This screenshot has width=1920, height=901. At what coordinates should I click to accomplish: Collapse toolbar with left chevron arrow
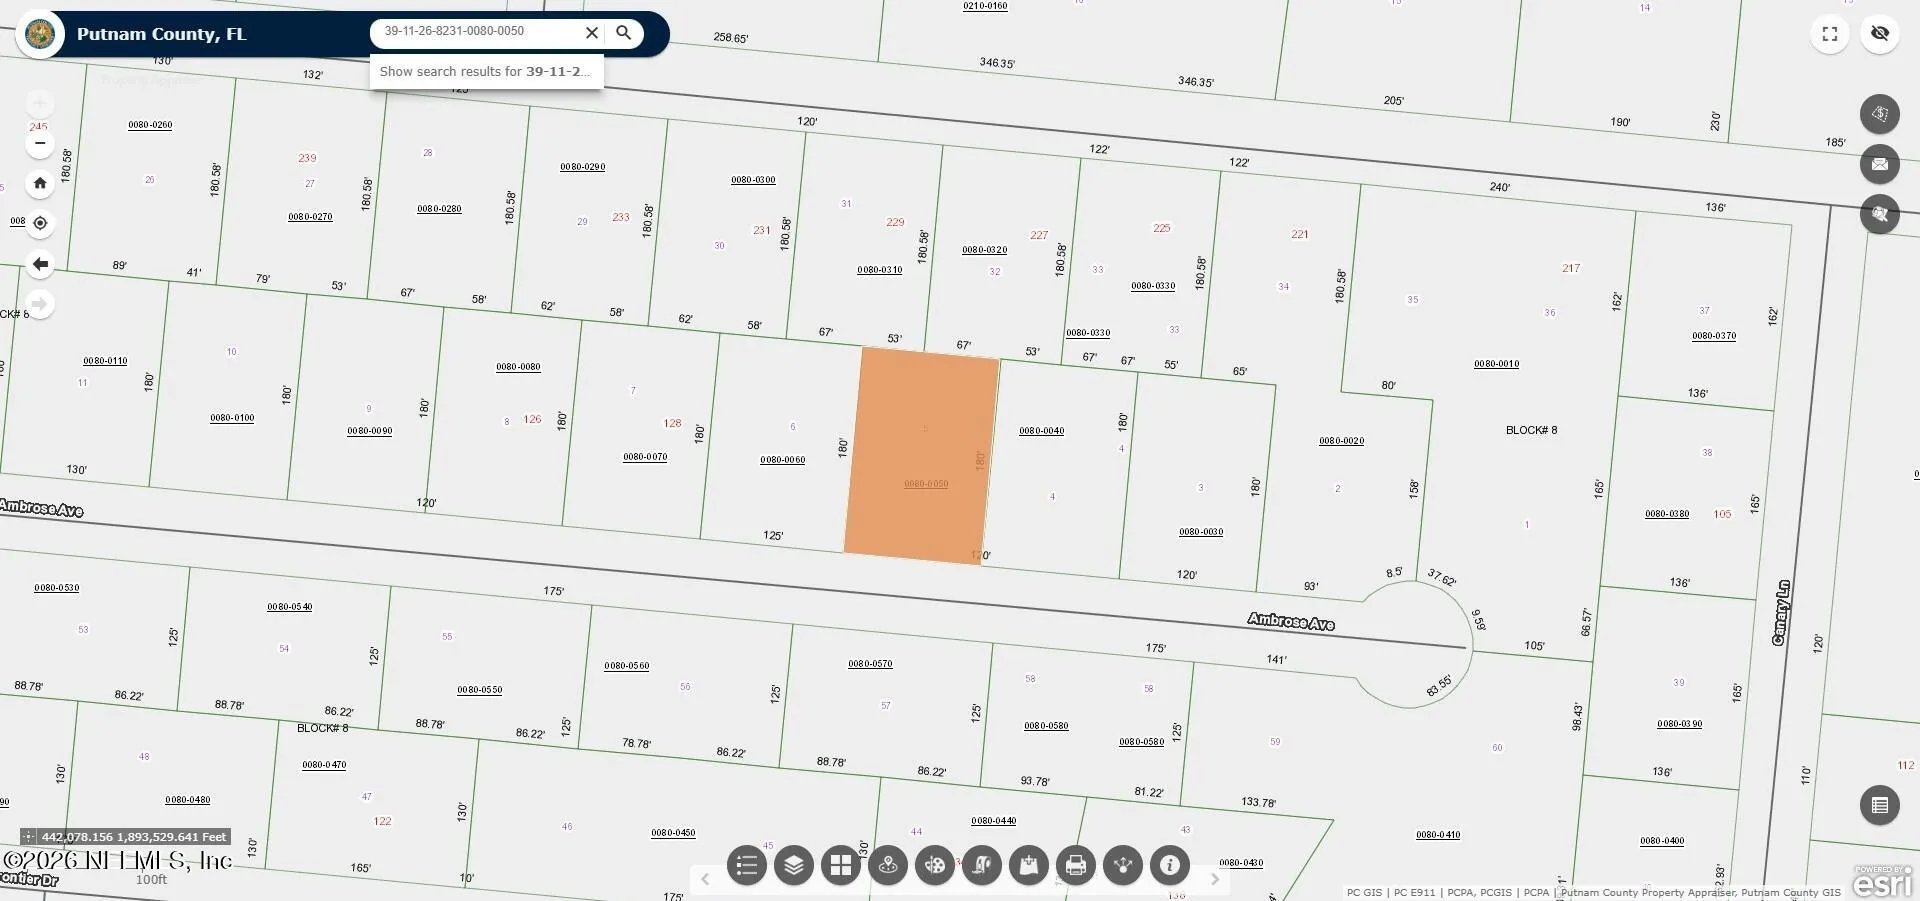point(705,879)
